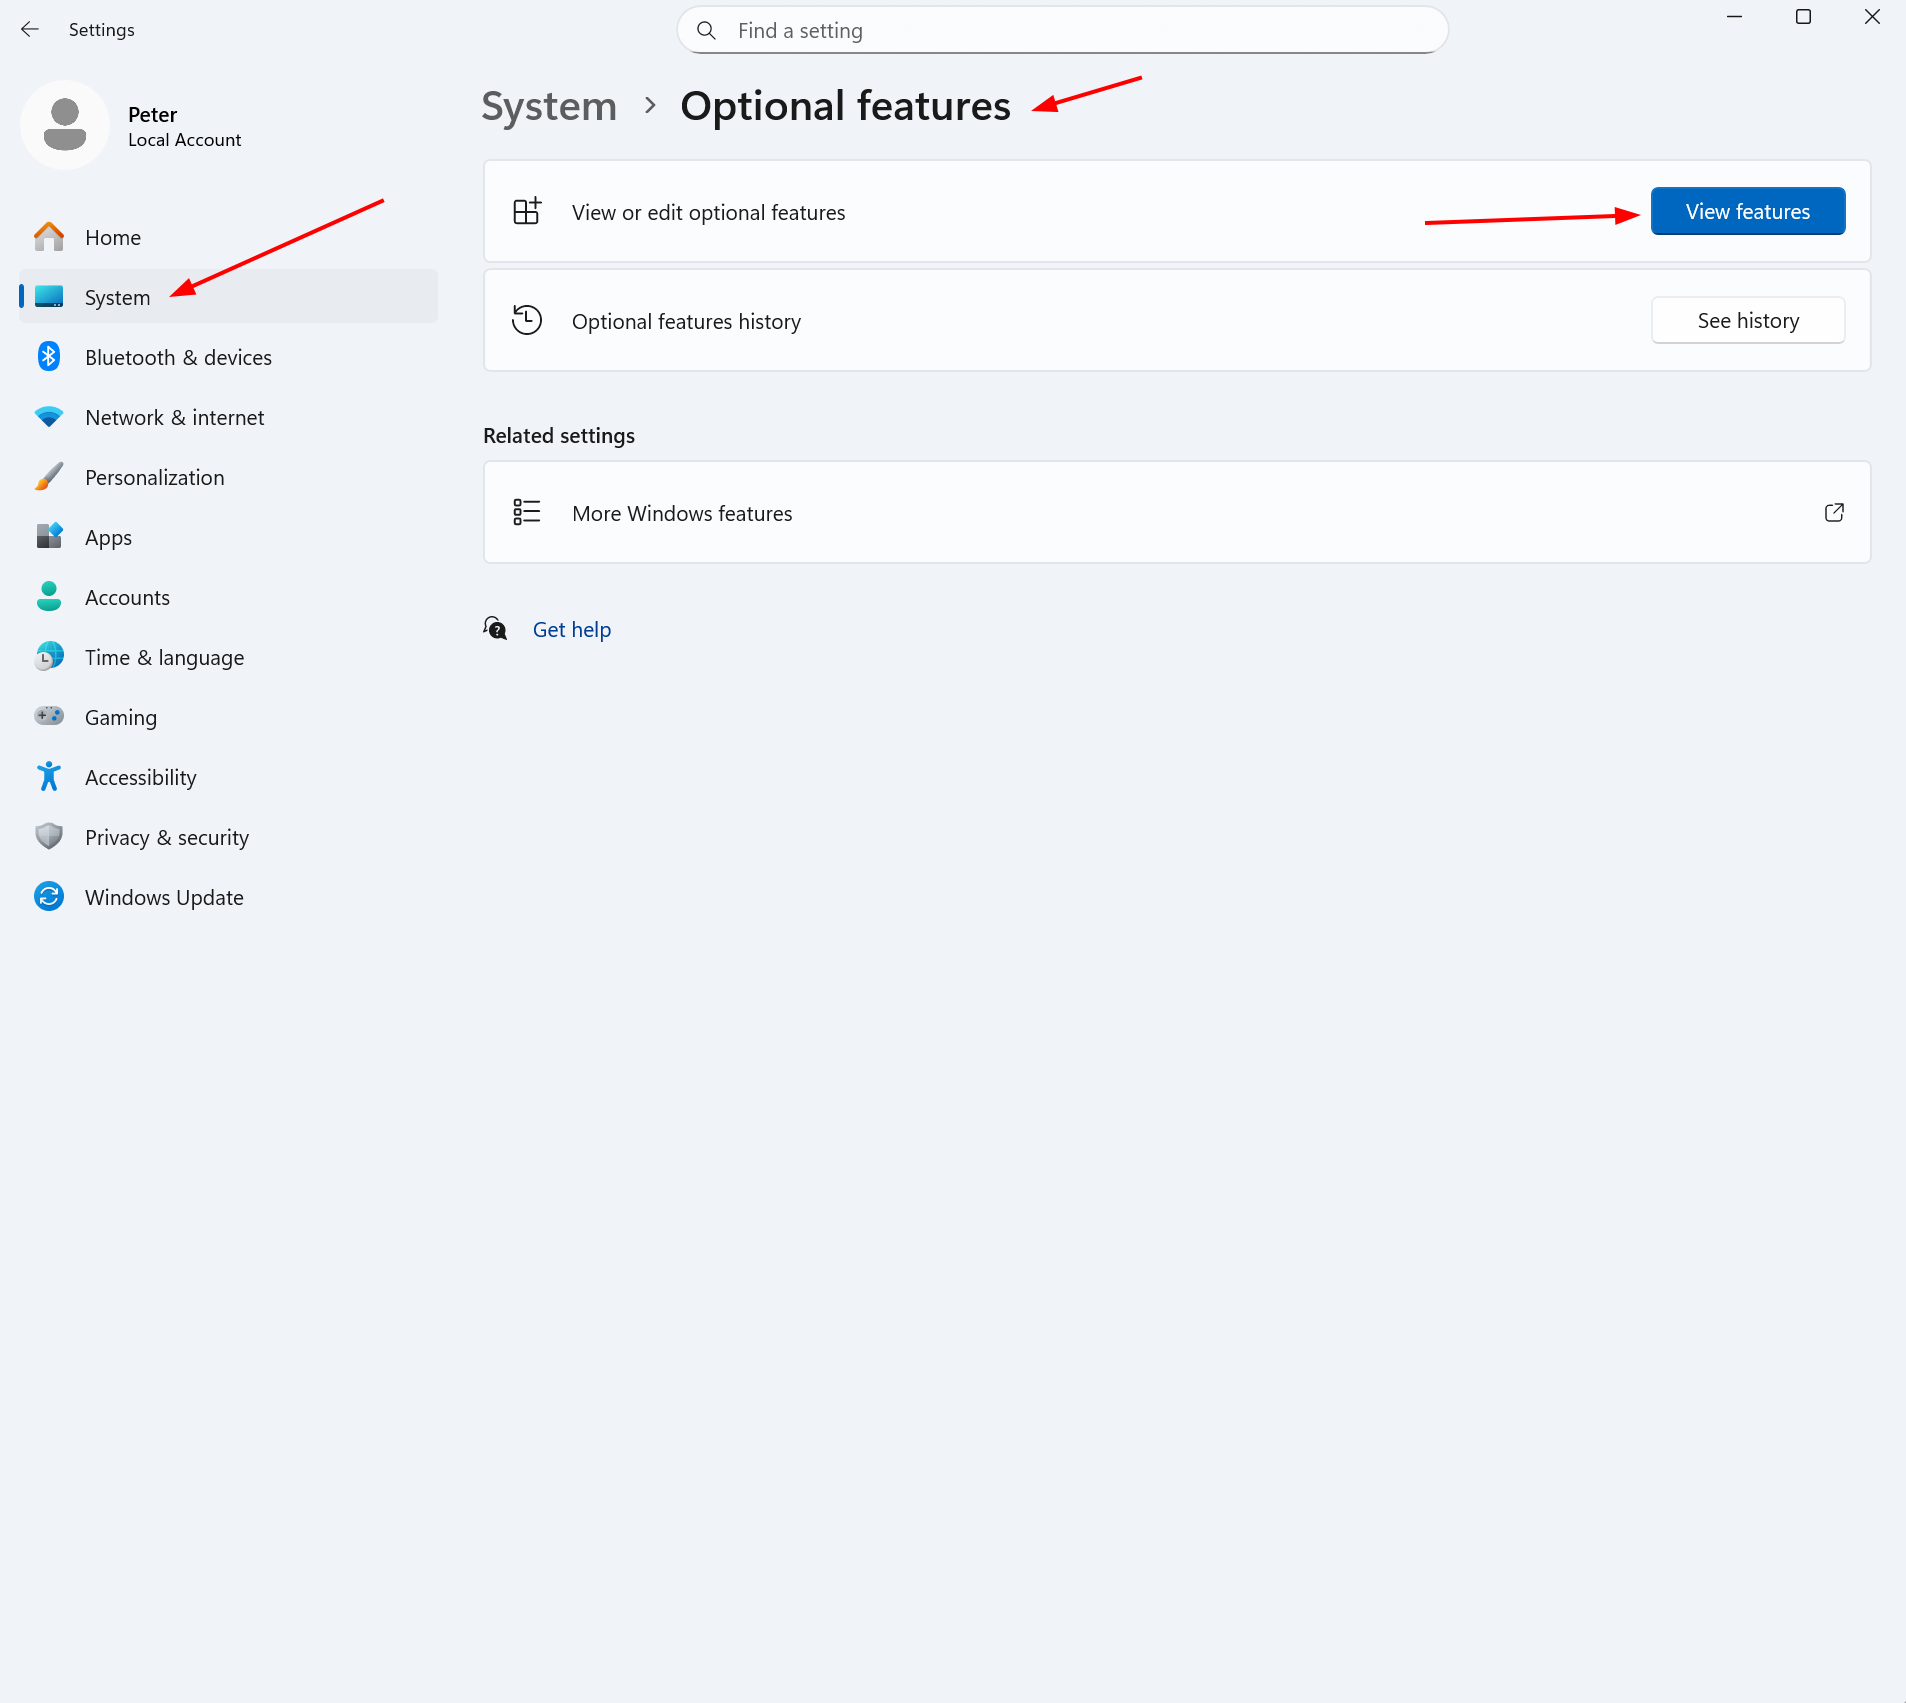
Task: Click the Network wifi icon
Action: 49,417
